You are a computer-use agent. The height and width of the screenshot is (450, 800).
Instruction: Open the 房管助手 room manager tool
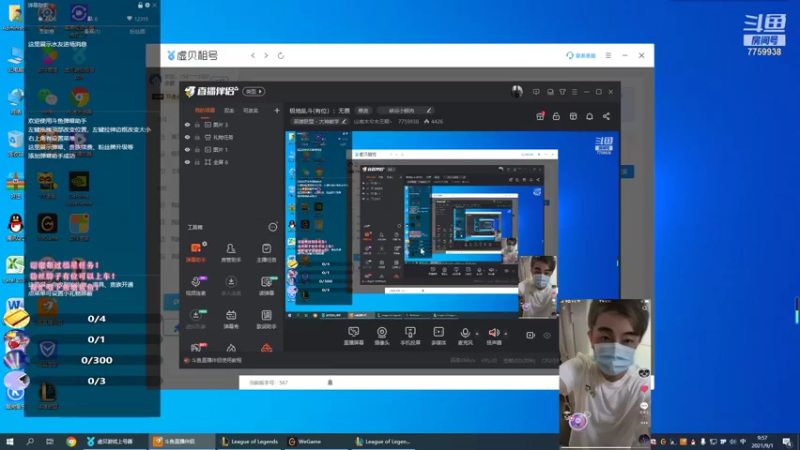tap(231, 253)
